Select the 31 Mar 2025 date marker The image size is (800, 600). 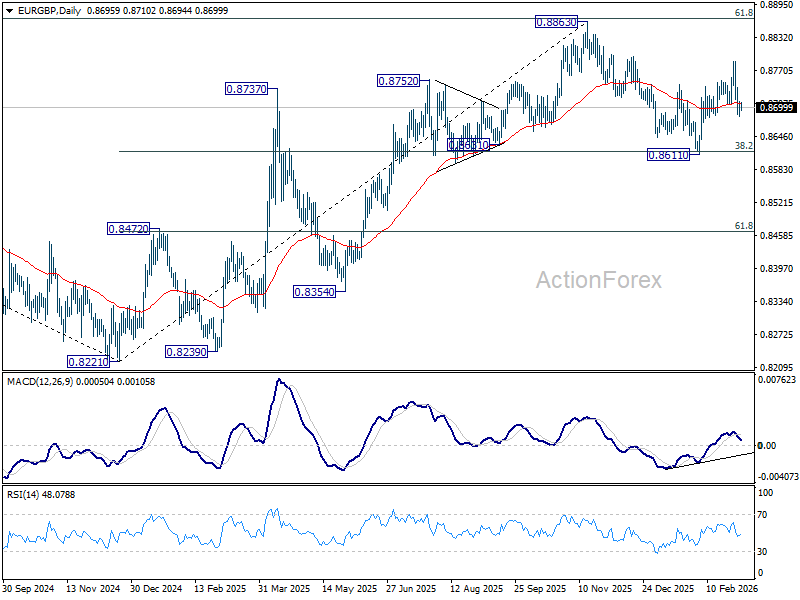tap(284, 588)
